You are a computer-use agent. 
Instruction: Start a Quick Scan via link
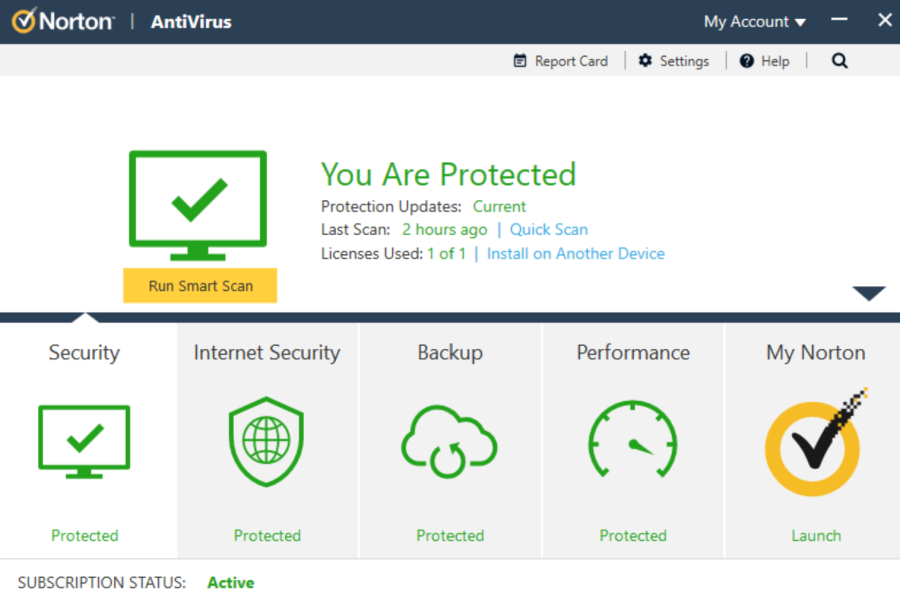tap(549, 230)
